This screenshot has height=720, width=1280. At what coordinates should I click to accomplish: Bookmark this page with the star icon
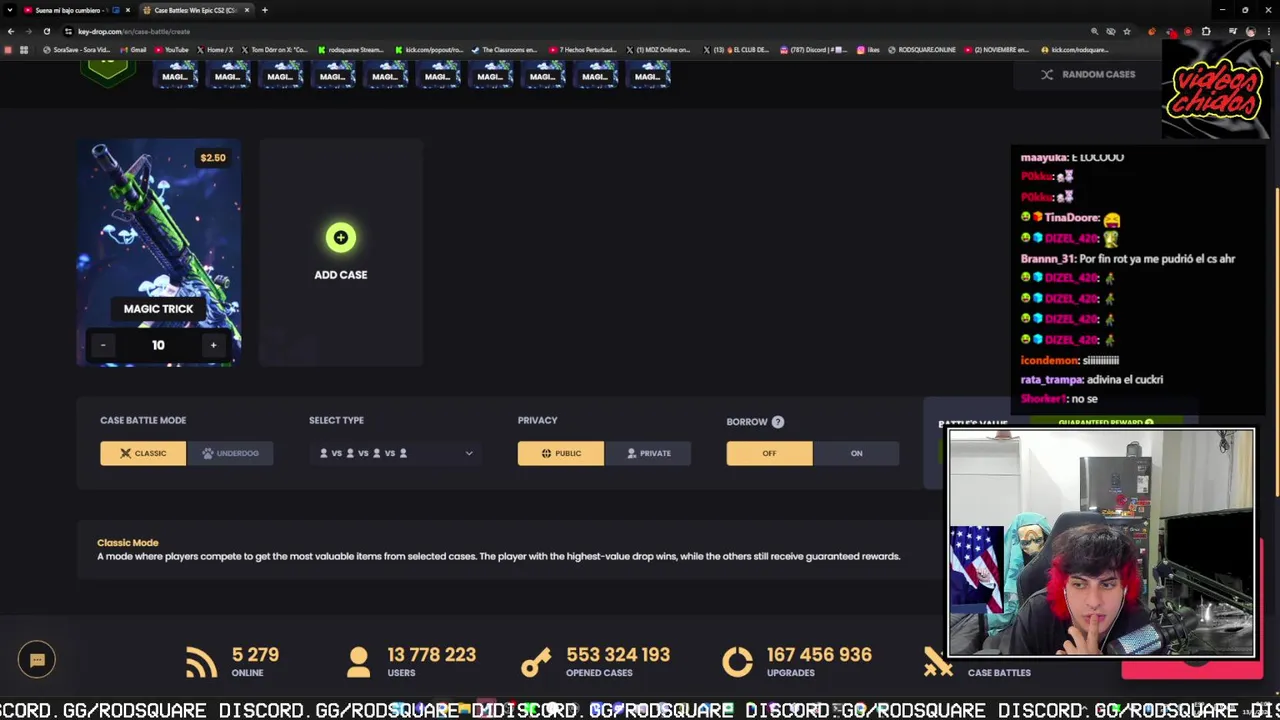click(1127, 31)
